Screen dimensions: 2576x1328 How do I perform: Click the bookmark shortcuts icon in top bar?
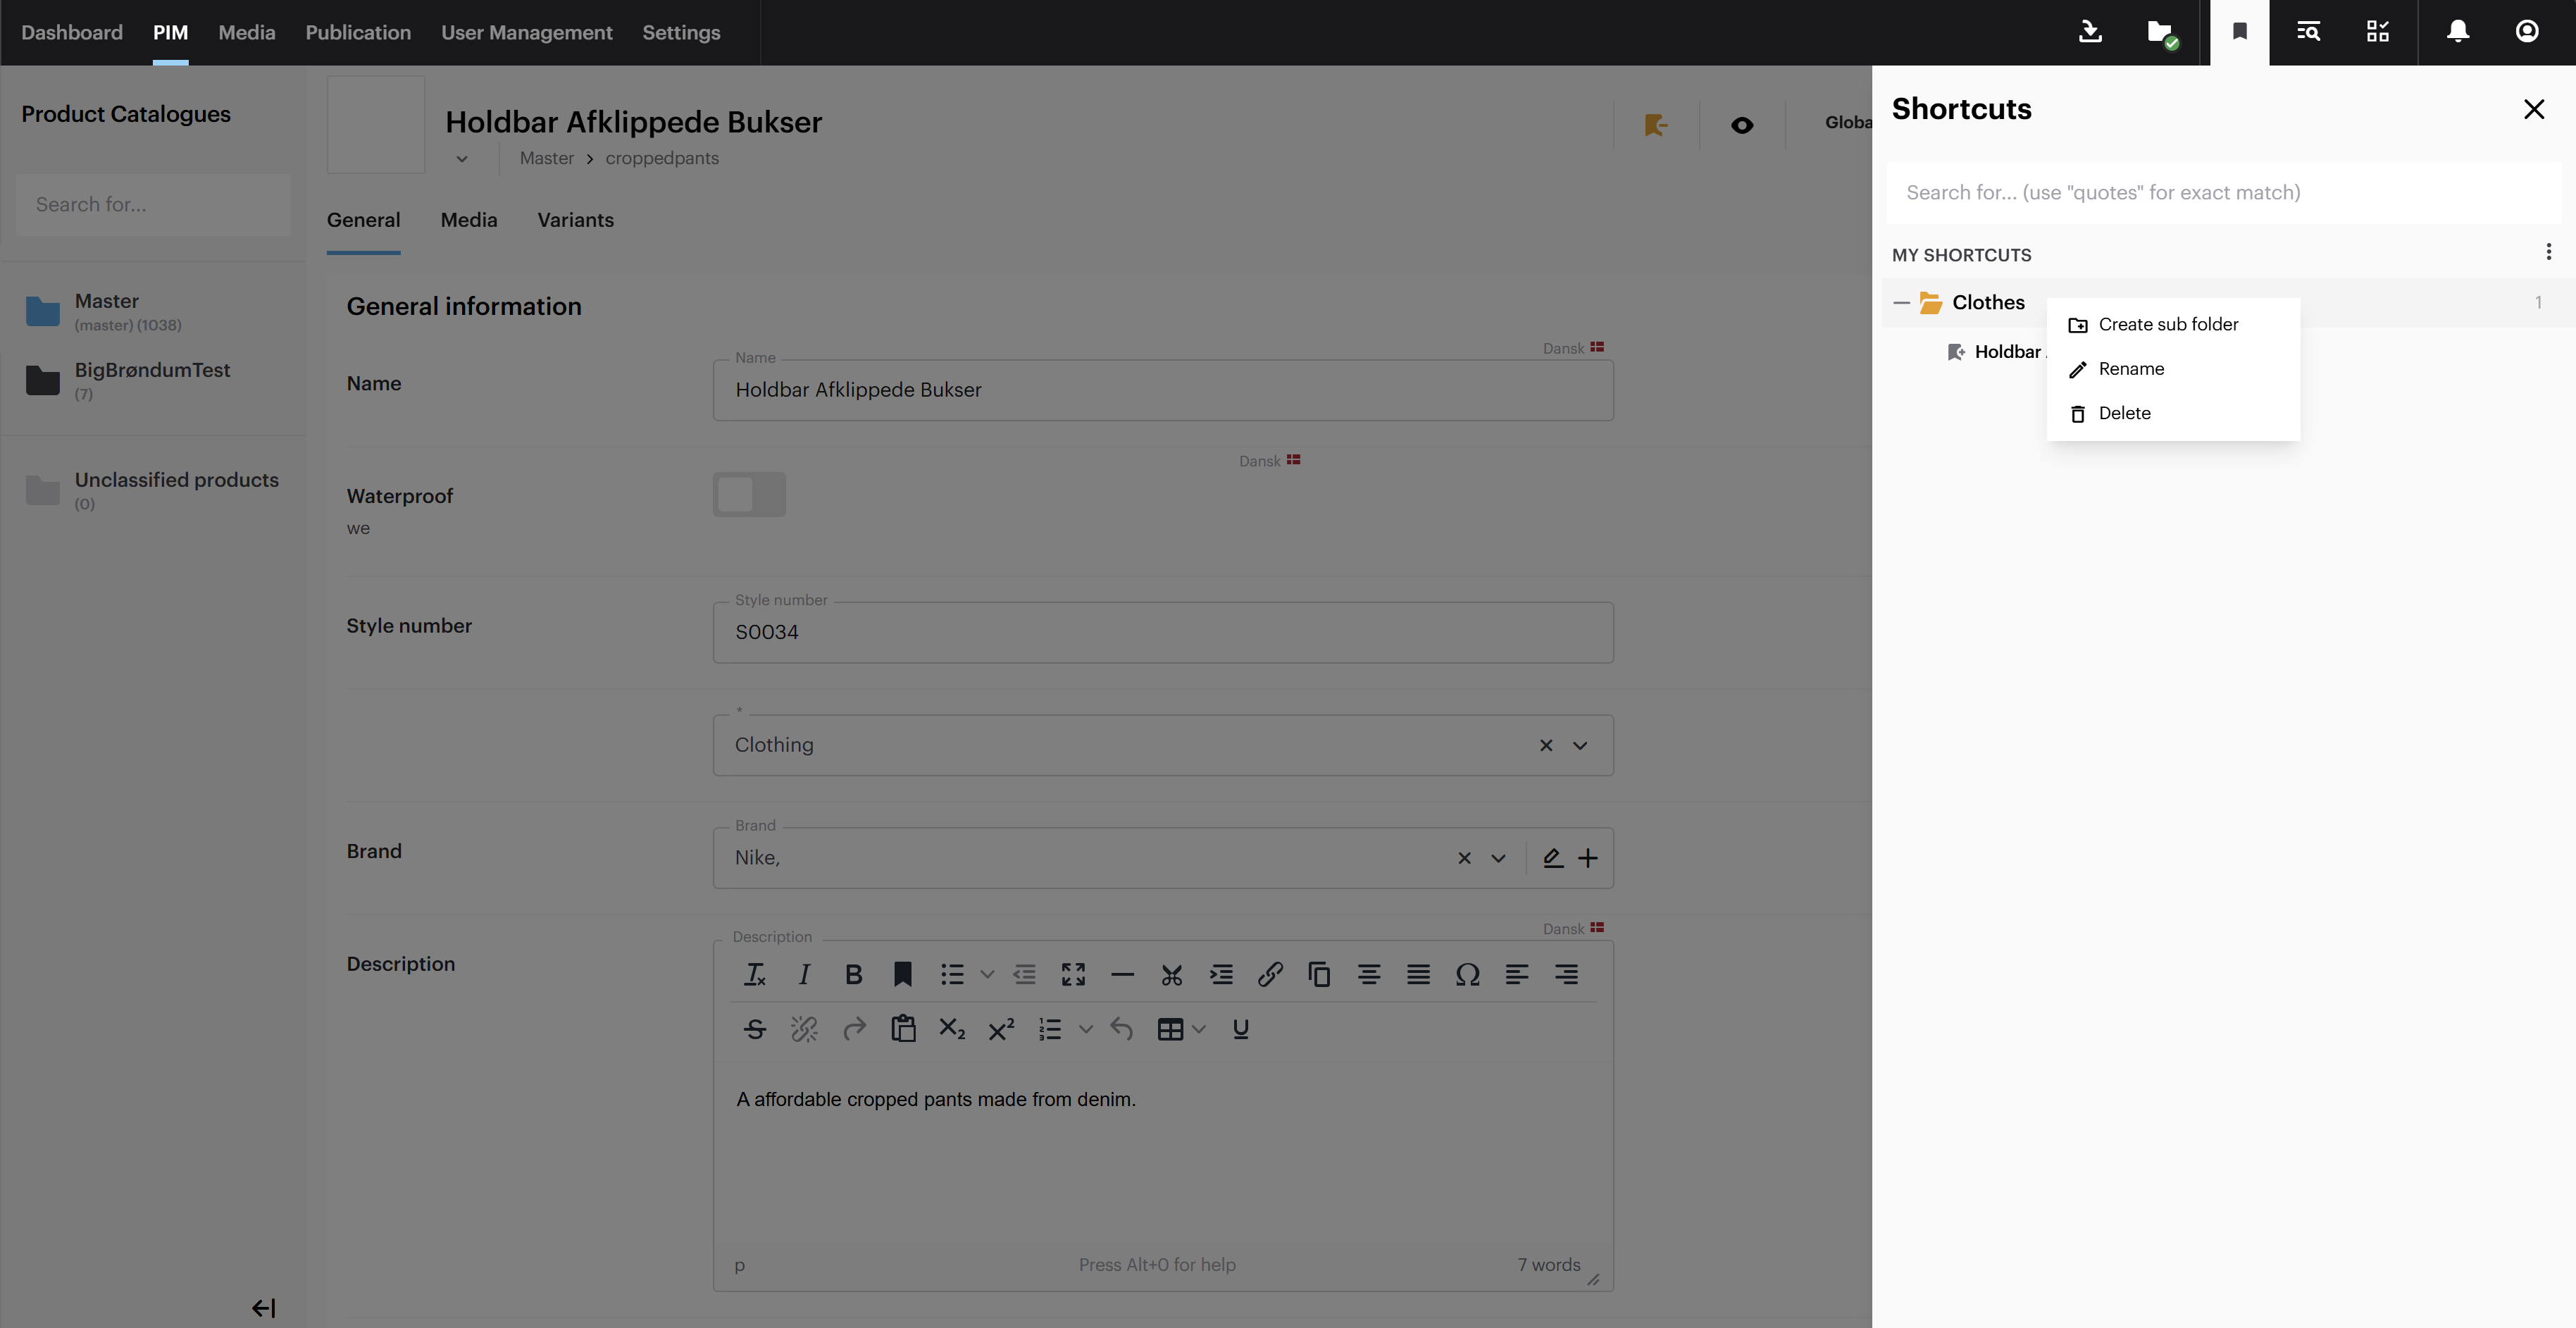[x=2240, y=32]
